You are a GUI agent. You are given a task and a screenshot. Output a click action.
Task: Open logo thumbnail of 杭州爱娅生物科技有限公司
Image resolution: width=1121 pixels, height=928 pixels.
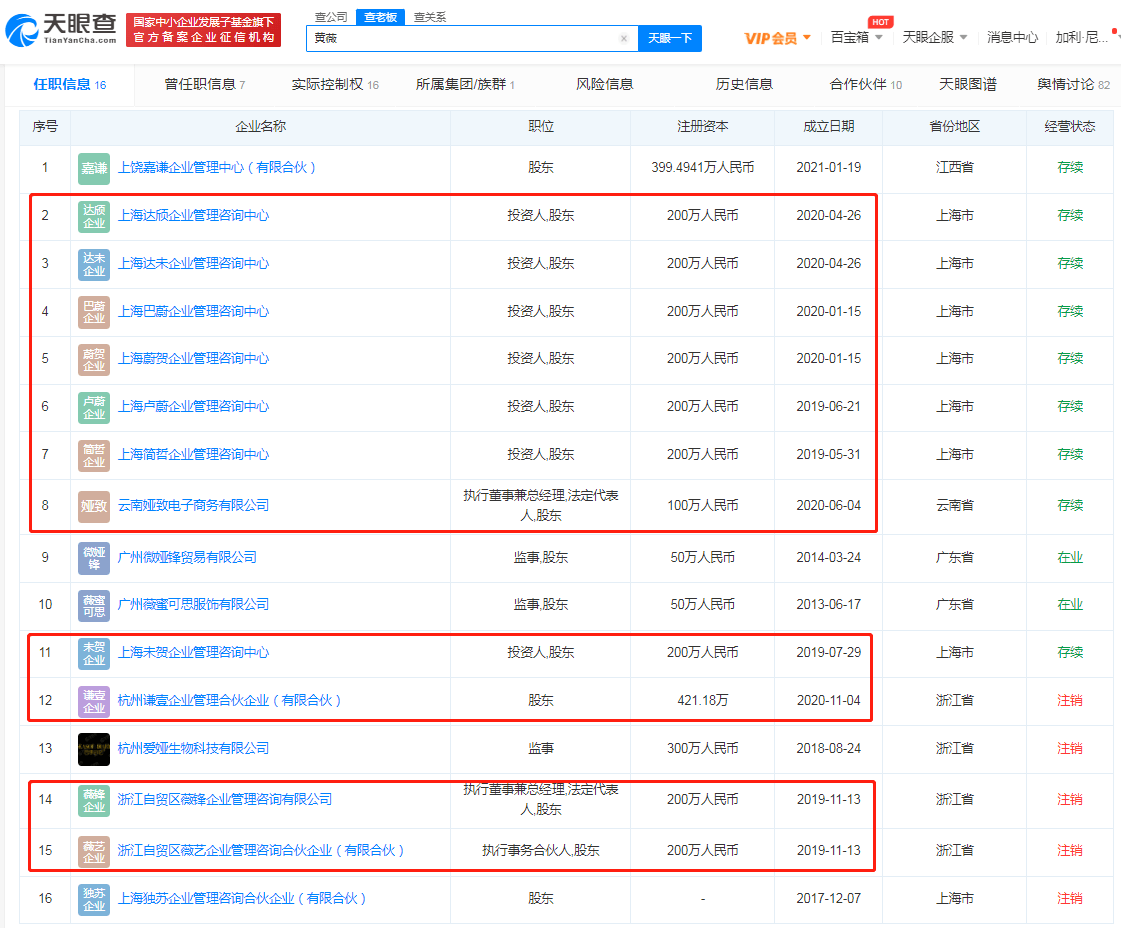point(94,749)
